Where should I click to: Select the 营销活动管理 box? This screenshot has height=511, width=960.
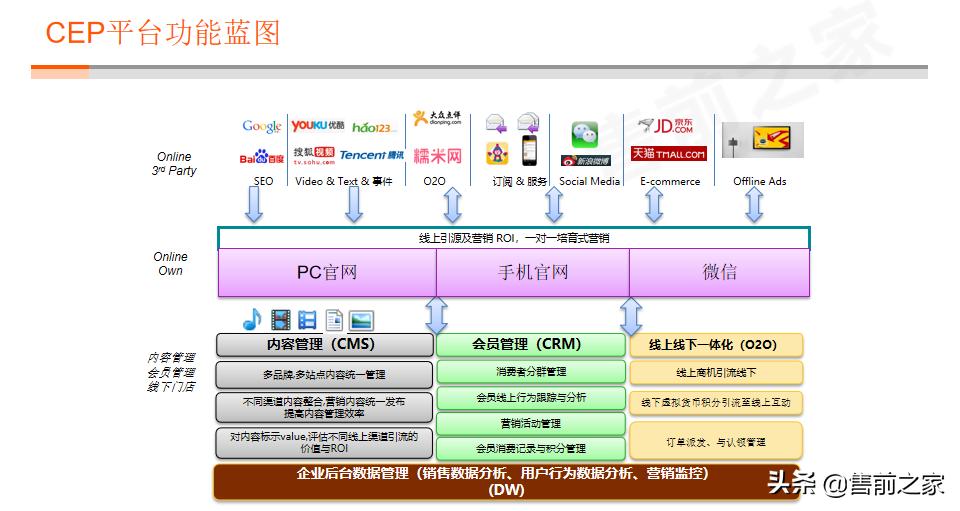click(x=531, y=423)
